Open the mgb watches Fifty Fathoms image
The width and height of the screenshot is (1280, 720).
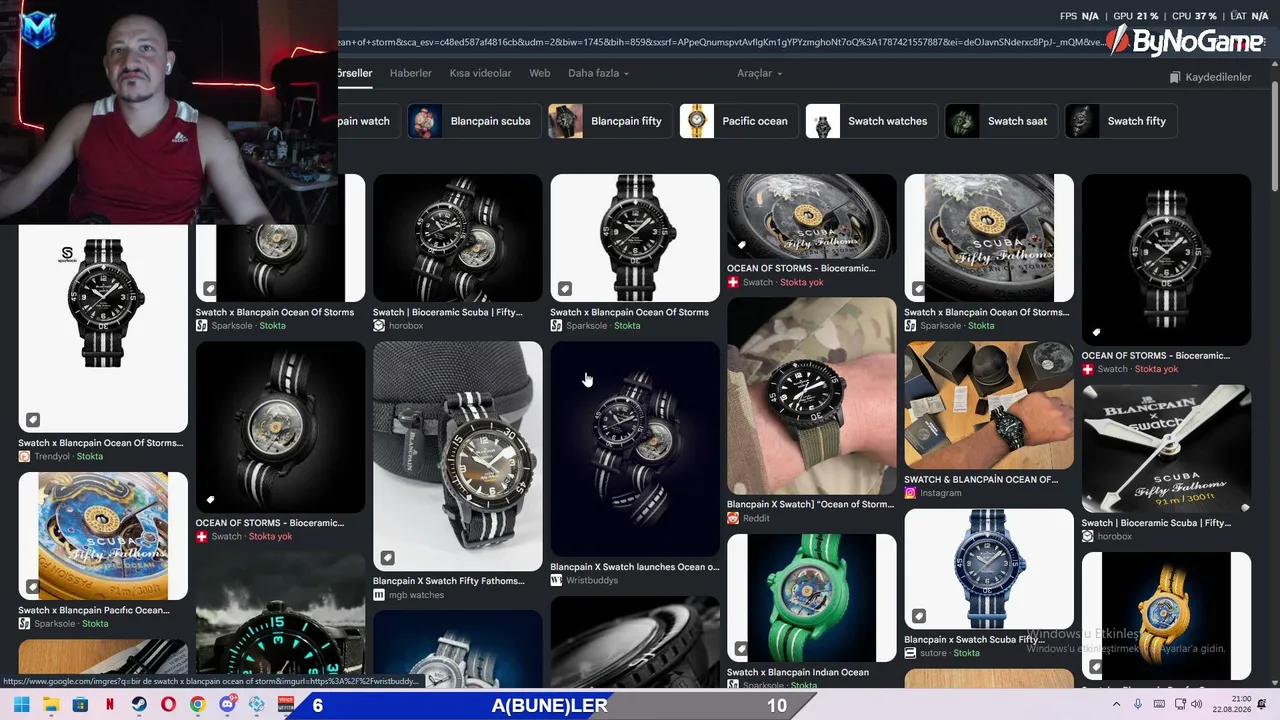tap(458, 456)
